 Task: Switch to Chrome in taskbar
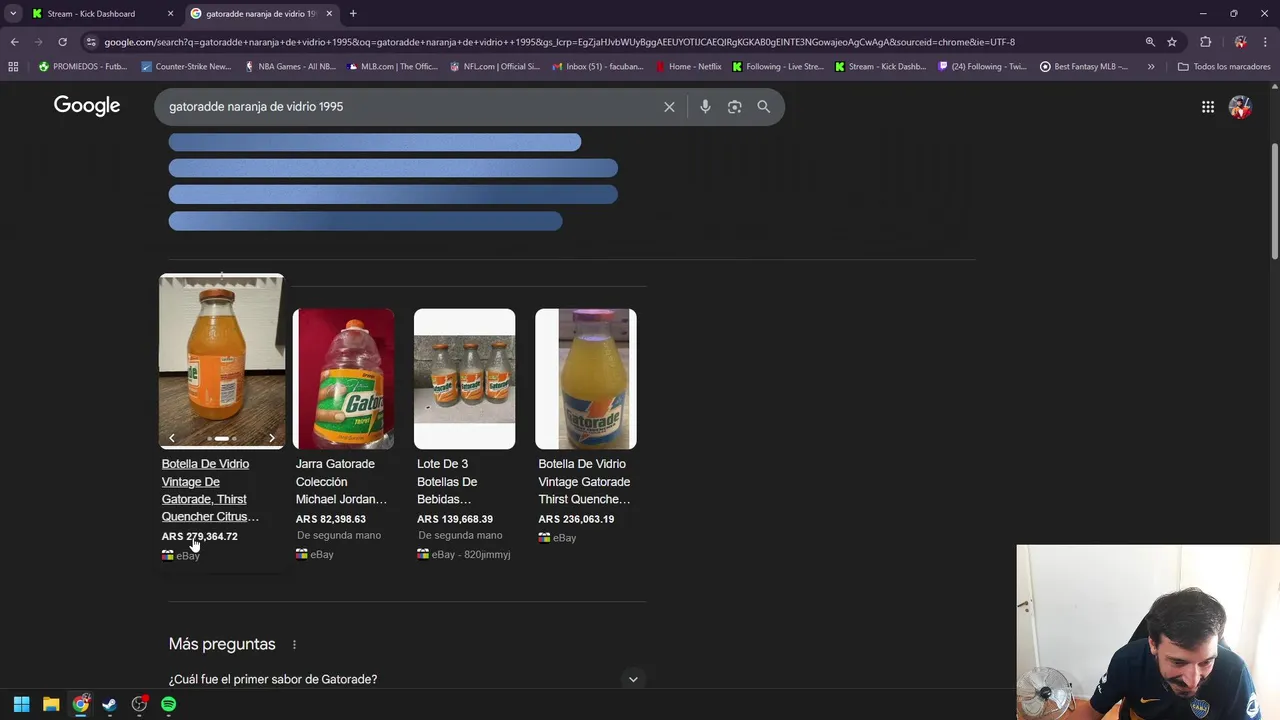[81, 704]
